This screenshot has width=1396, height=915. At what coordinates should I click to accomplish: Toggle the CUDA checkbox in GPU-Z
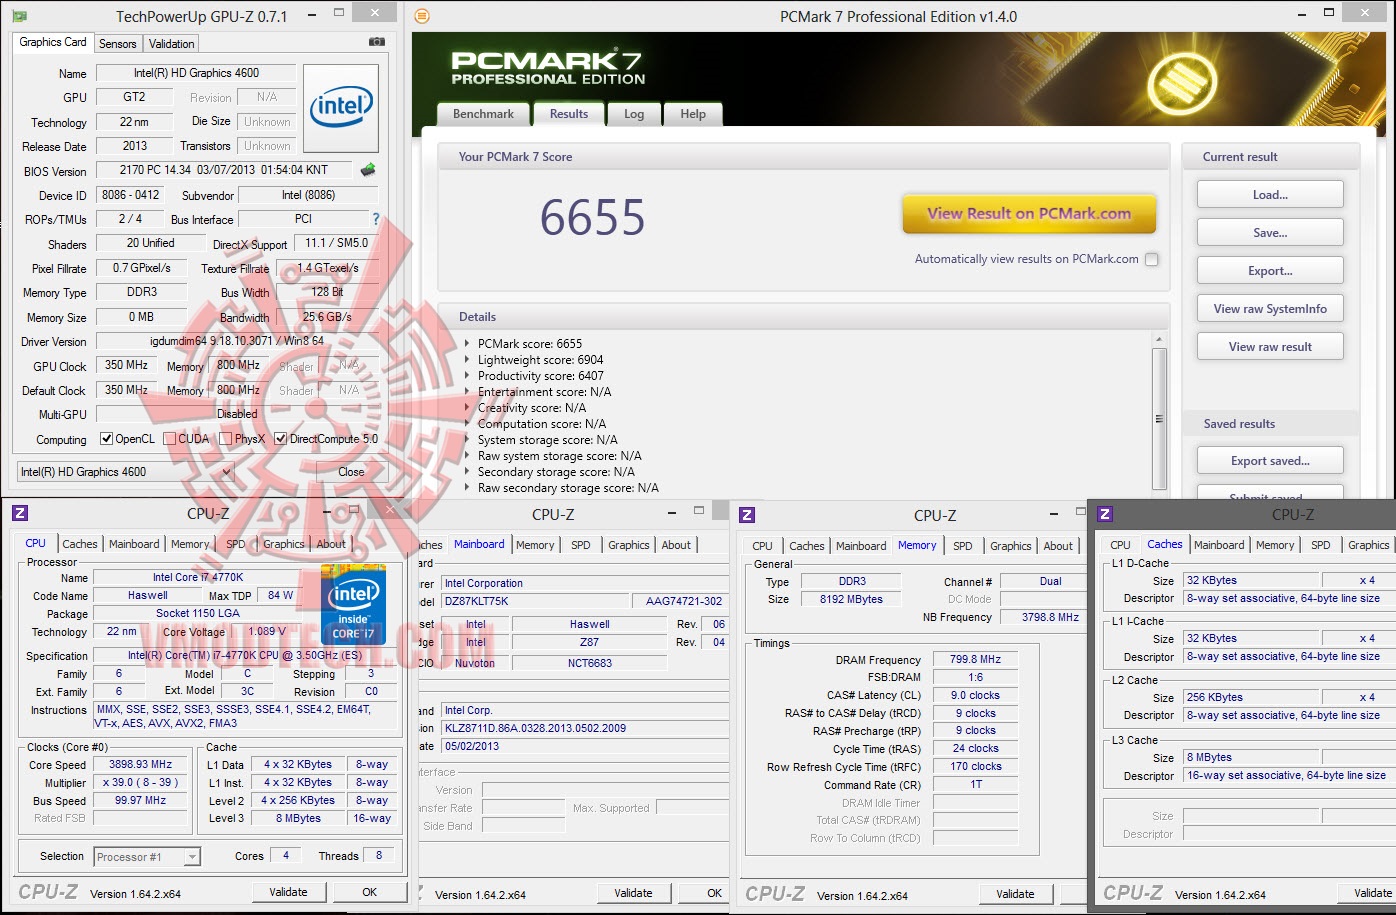(x=170, y=439)
